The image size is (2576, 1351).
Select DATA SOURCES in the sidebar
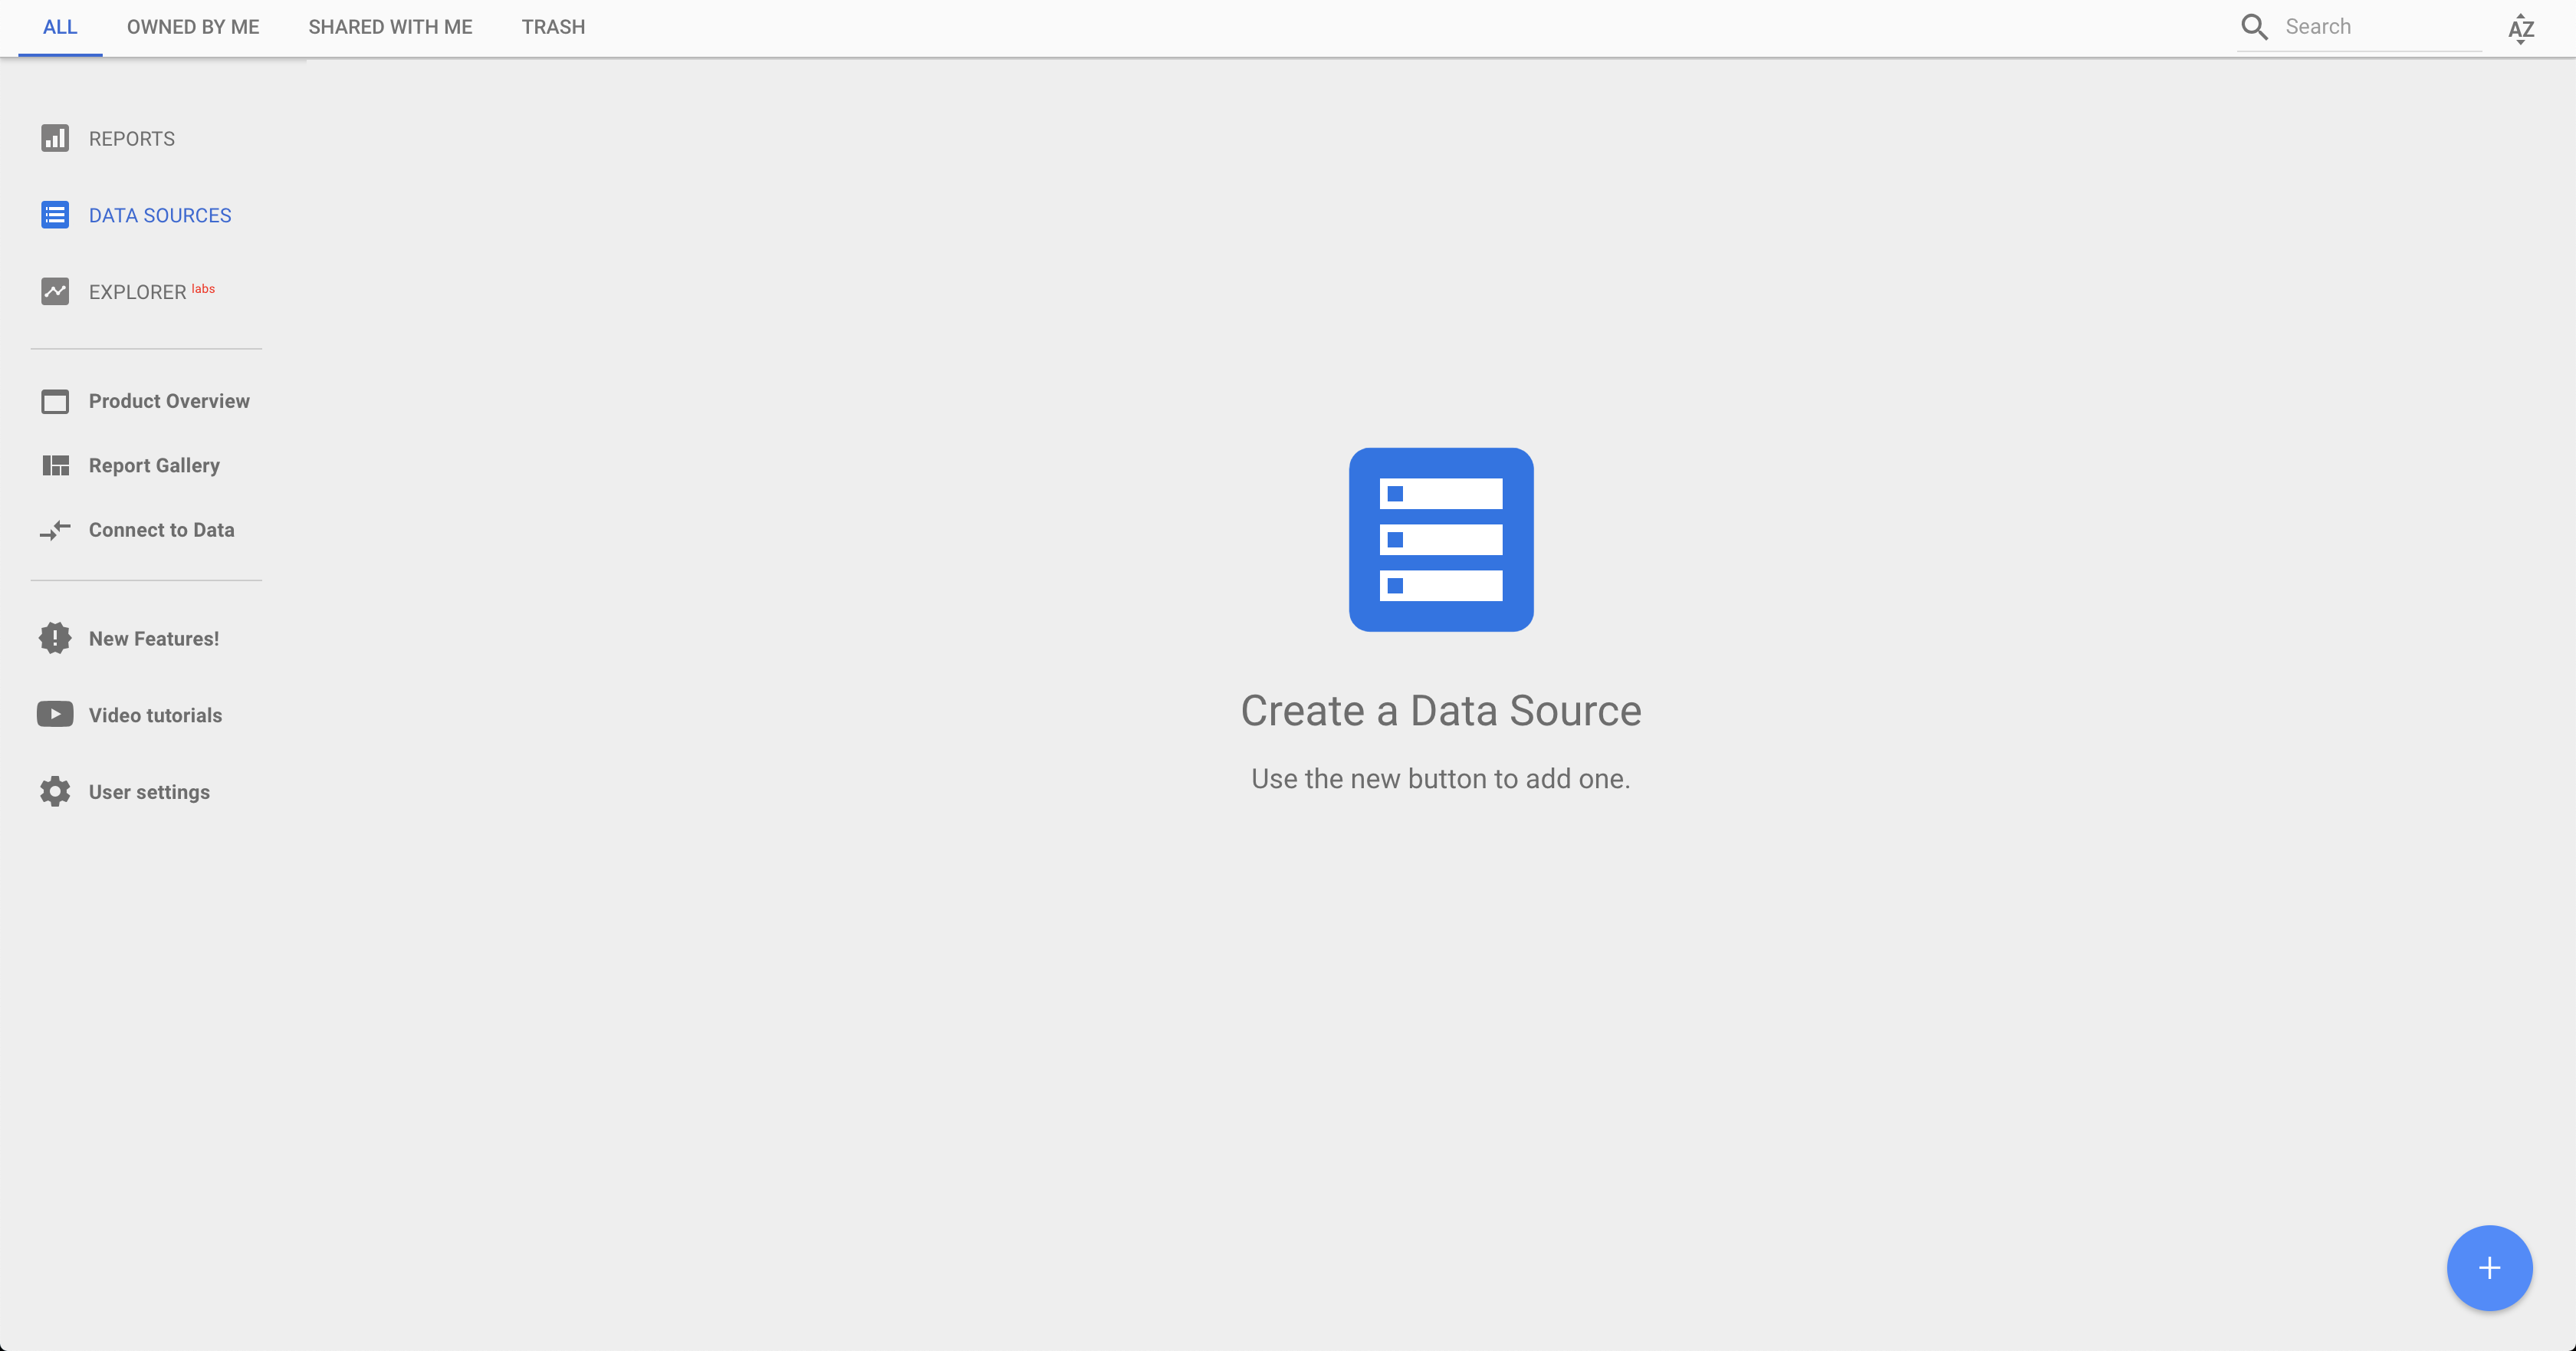pos(160,216)
